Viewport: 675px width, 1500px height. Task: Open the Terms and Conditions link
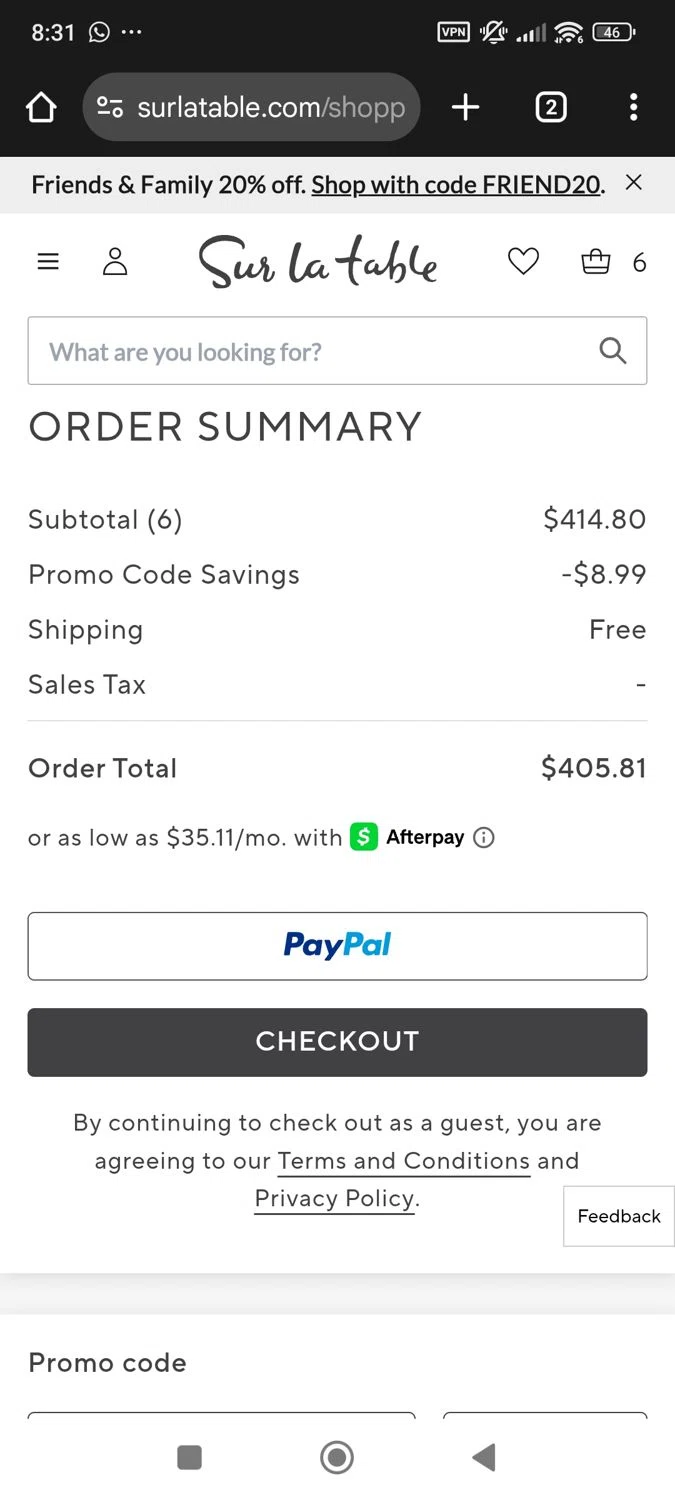pos(403,1161)
